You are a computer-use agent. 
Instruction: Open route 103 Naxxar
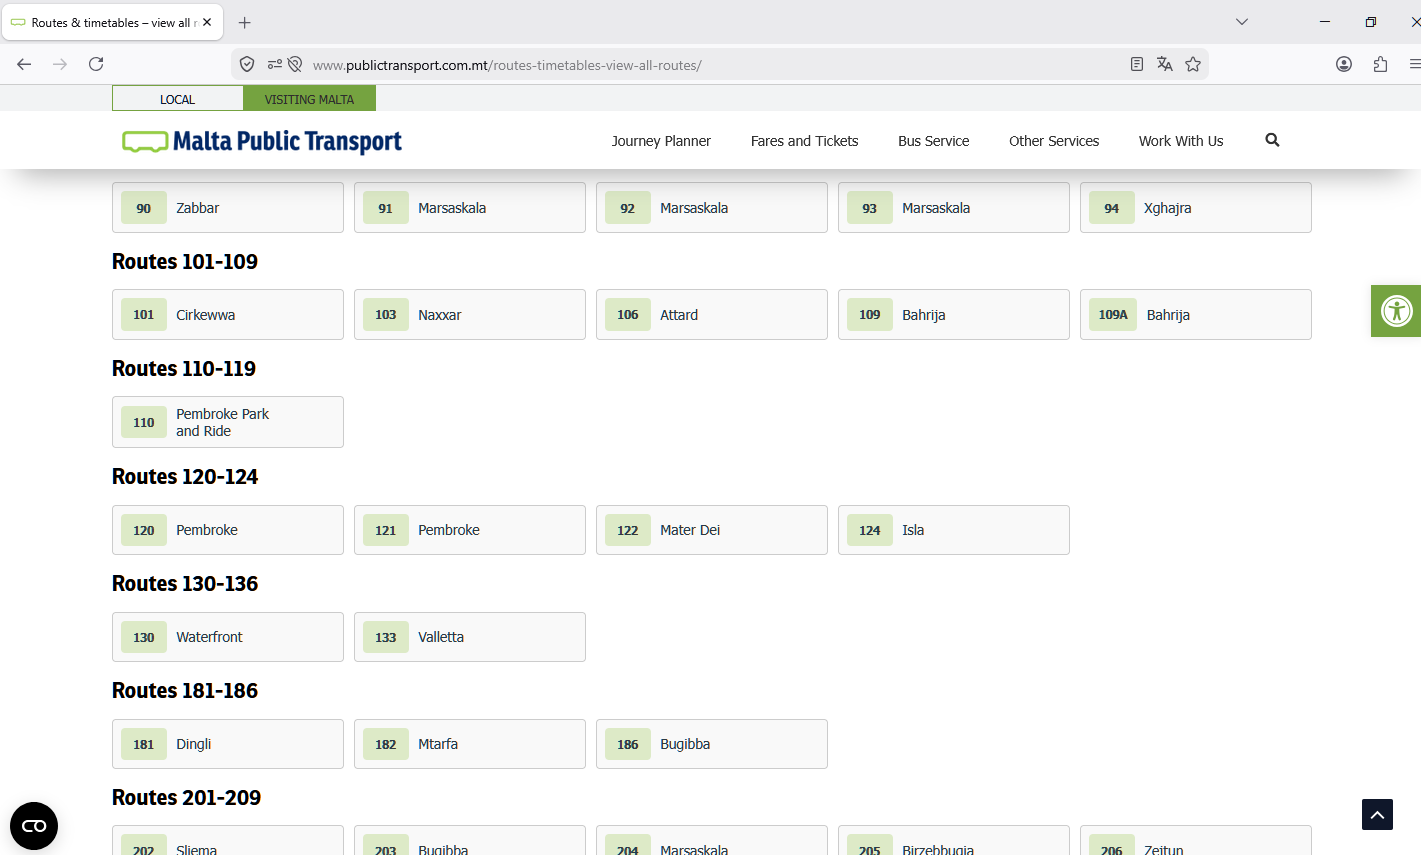[x=470, y=315]
